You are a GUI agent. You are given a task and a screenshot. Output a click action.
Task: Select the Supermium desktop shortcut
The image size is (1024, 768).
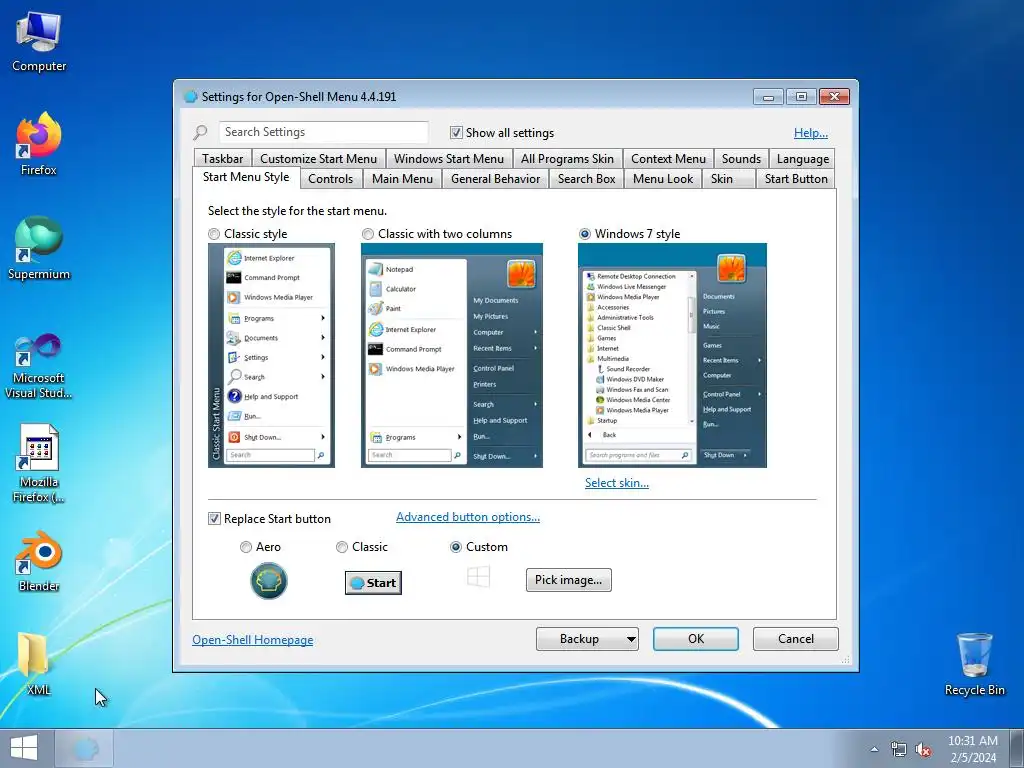pyautogui.click(x=39, y=249)
